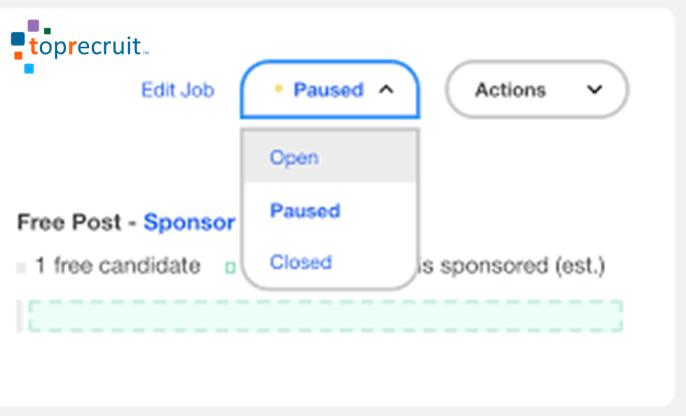Screen dimensions: 686x416
Task: Collapse the status menu via up chevron
Action: click(x=386, y=90)
